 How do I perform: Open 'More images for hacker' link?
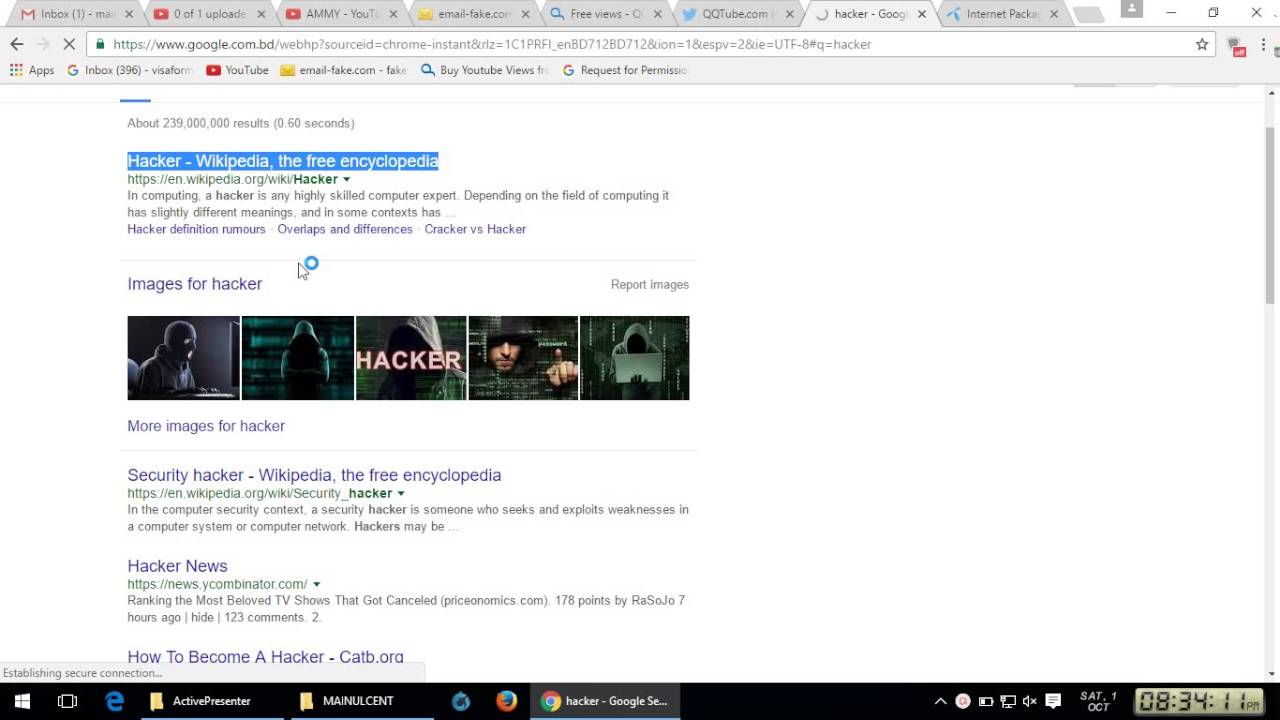(x=206, y=426)
